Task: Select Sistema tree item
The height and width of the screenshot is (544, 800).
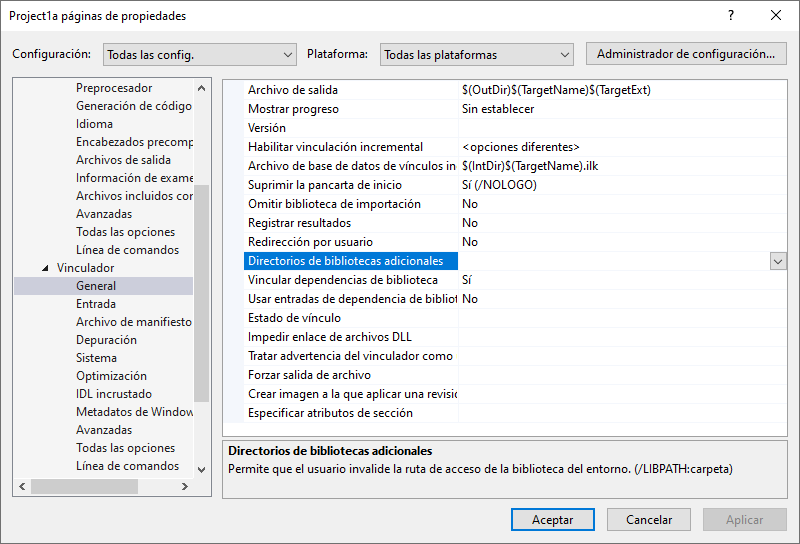Action: (96, 358)
